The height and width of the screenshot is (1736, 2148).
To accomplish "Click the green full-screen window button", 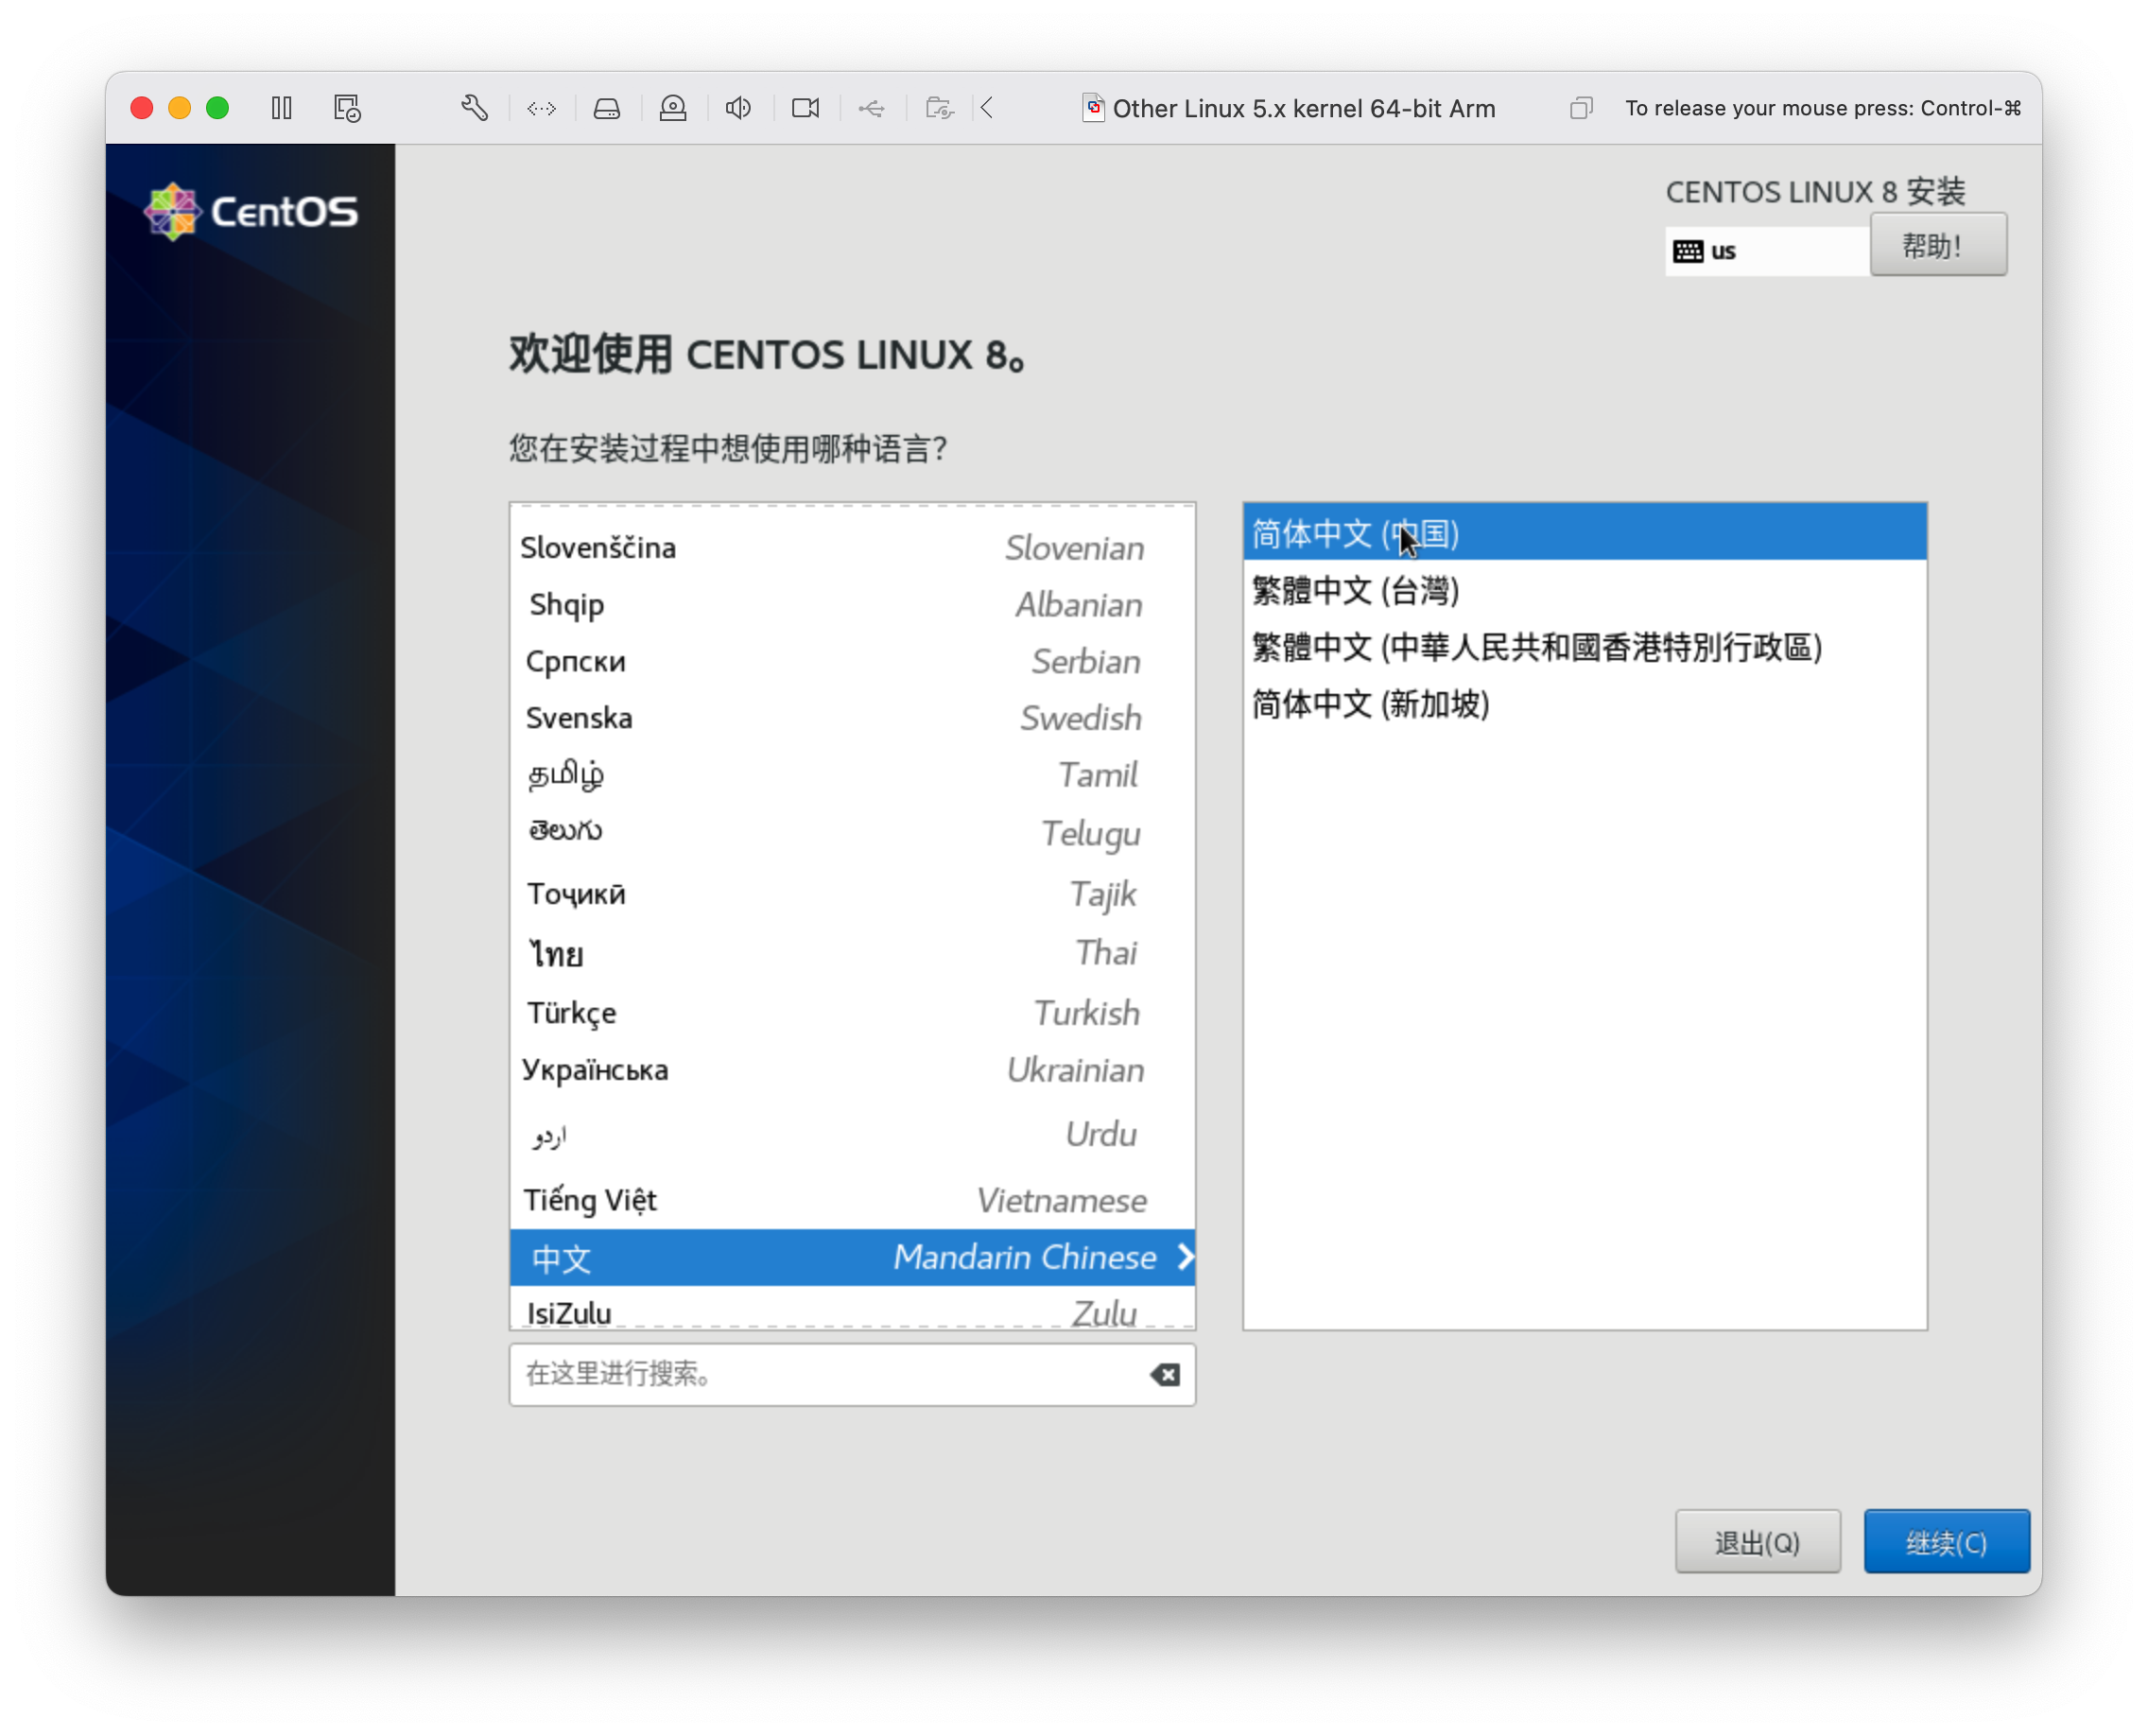I will tap(217, 108).
